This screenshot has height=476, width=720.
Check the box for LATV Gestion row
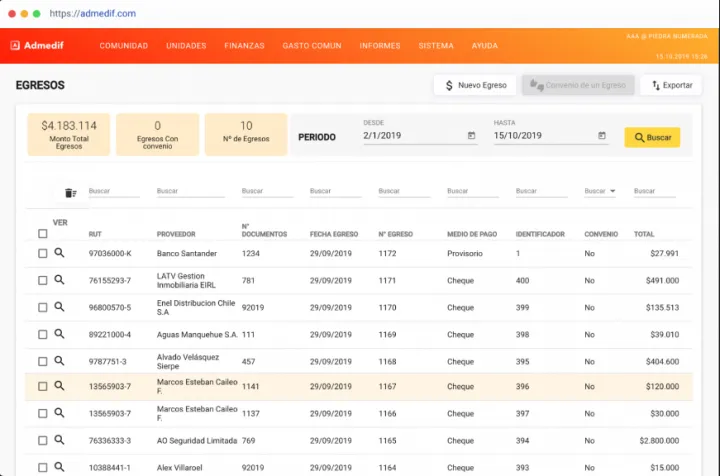tap(42, 281)
